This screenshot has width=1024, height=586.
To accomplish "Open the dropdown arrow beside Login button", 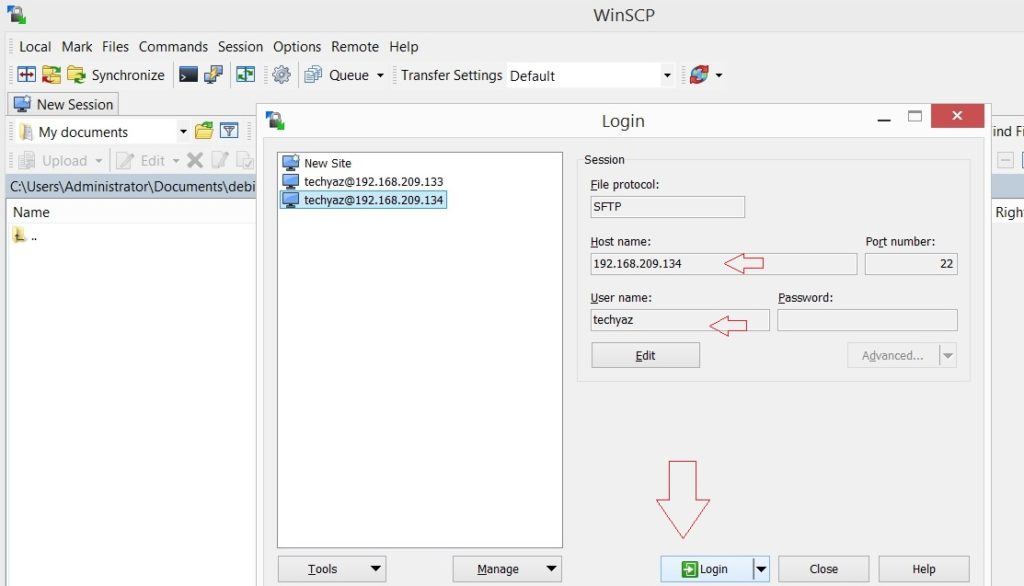I will point(761,569).
